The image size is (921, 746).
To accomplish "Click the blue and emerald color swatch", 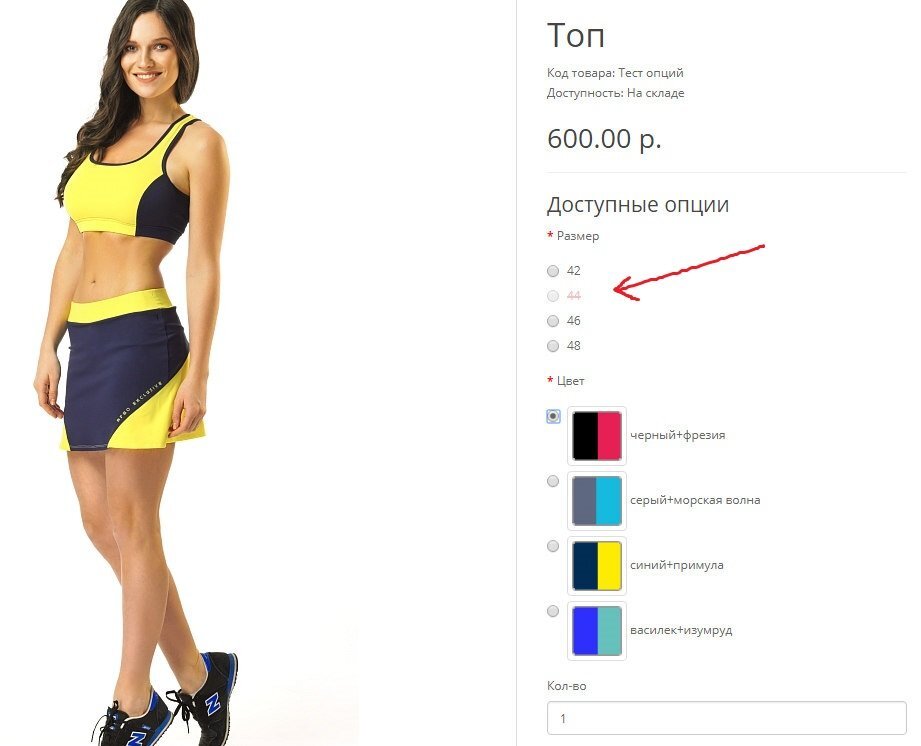I will coord(597,631).
